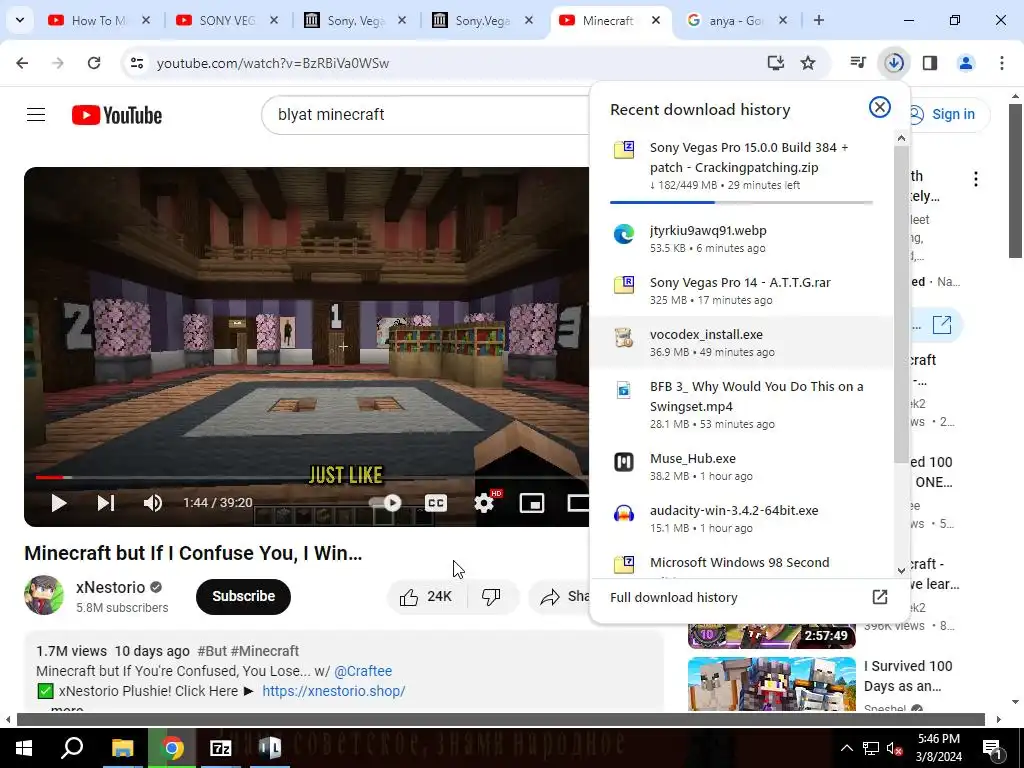Viewport: 1024px width, 768px height.
Task: Like the video with thumbs up
Action: 428,596
